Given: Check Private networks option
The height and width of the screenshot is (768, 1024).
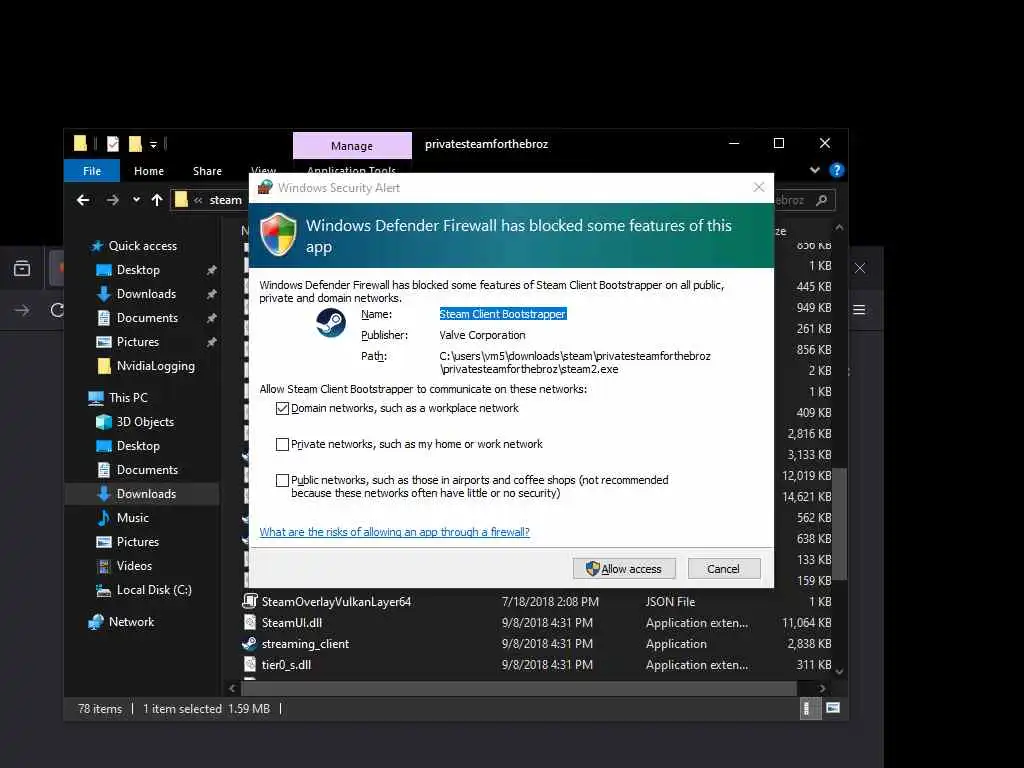Looking at the screenshot, I should pos(282,445).
